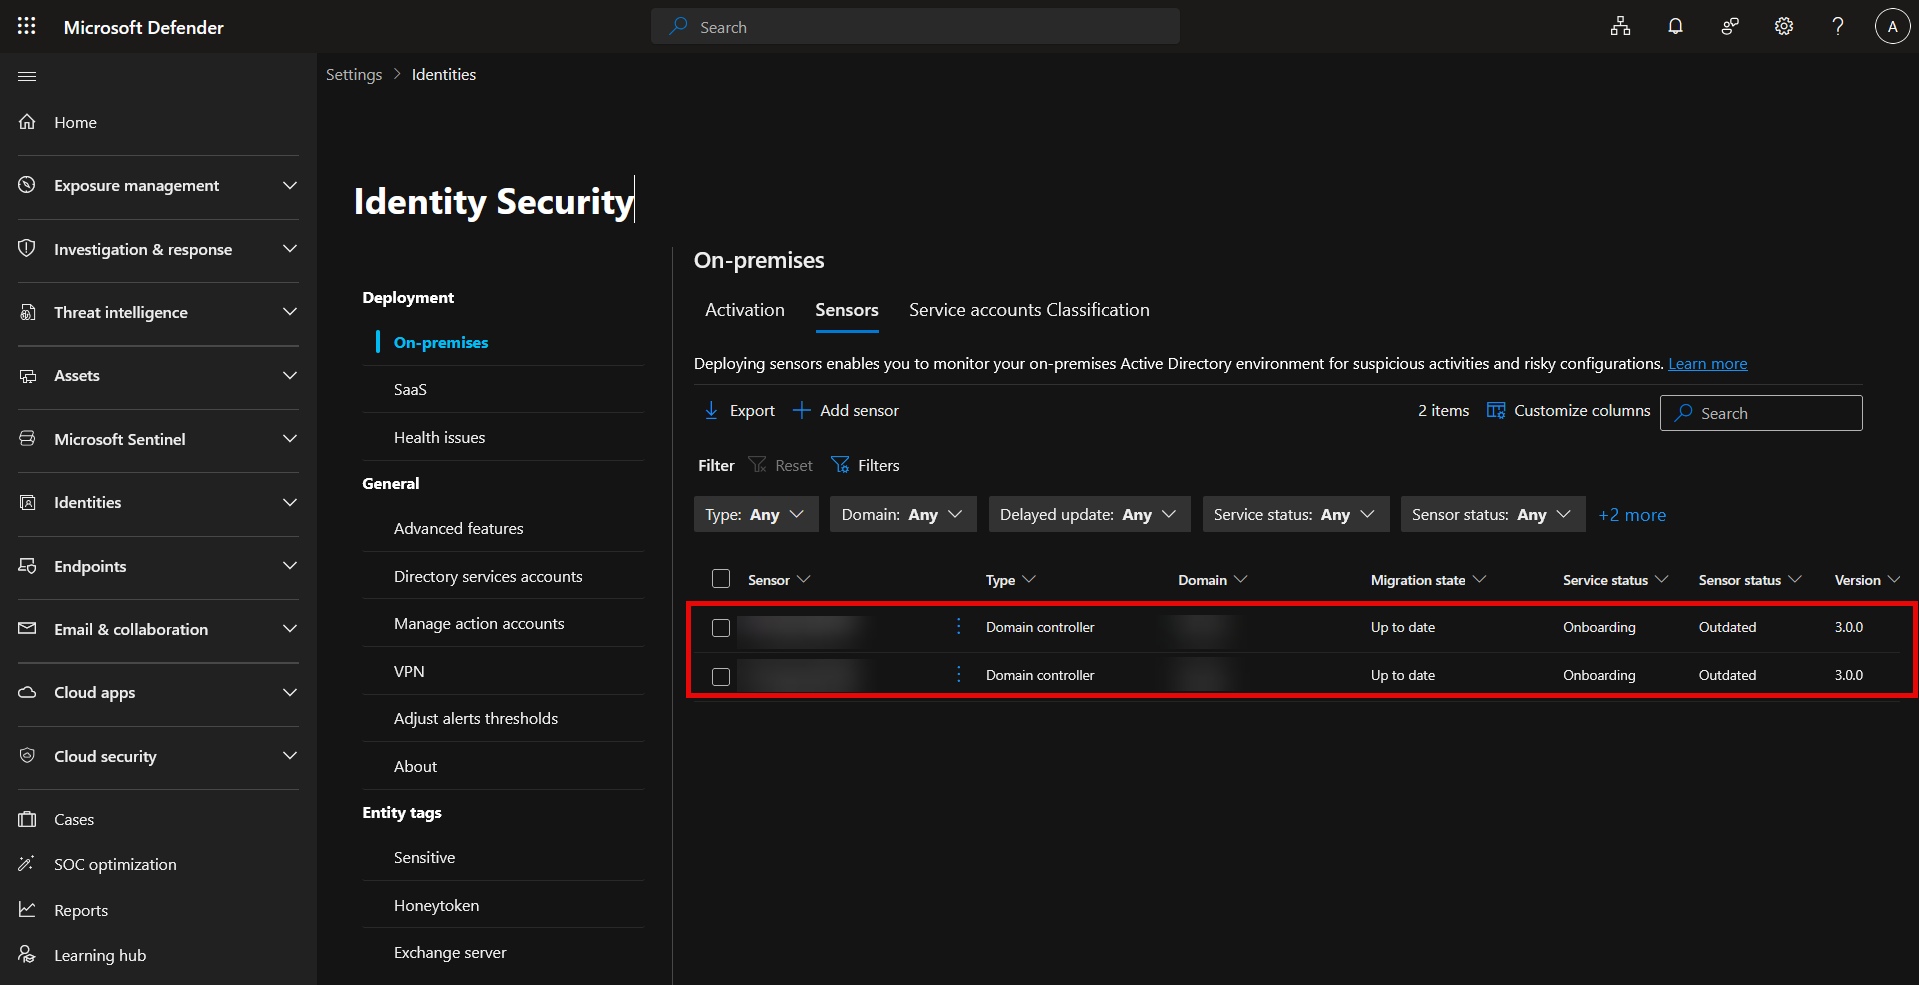This screenshot has height=985, width=1919.
Task: Click the Home icon in sidebar
Action: 27,122
